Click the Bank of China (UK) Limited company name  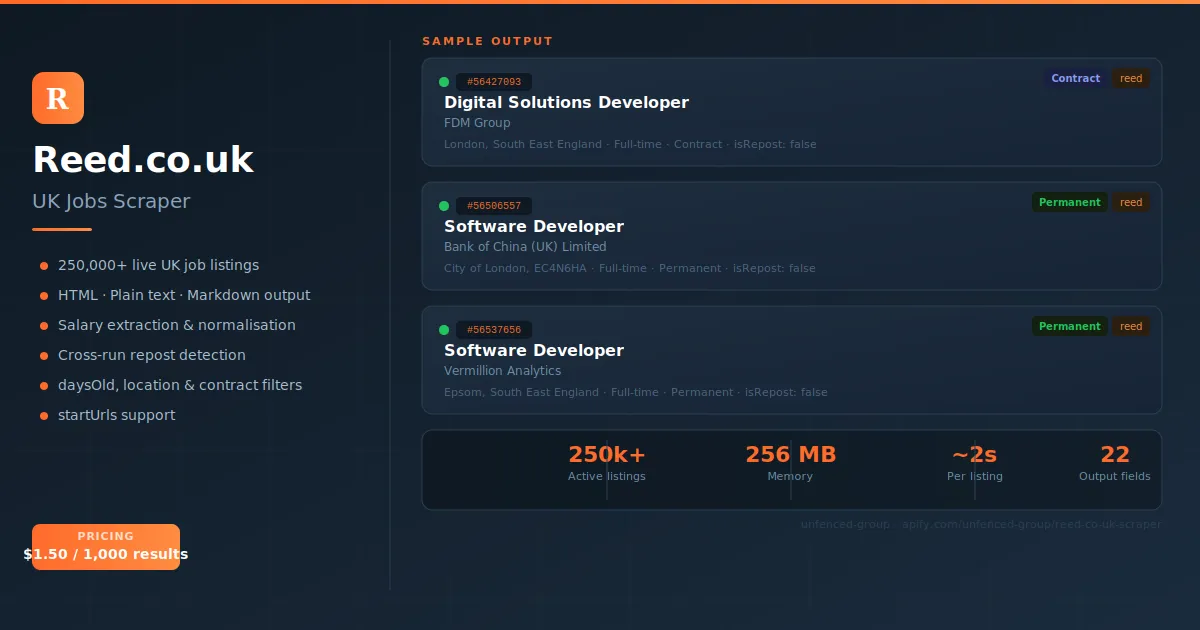pos(525,247)
